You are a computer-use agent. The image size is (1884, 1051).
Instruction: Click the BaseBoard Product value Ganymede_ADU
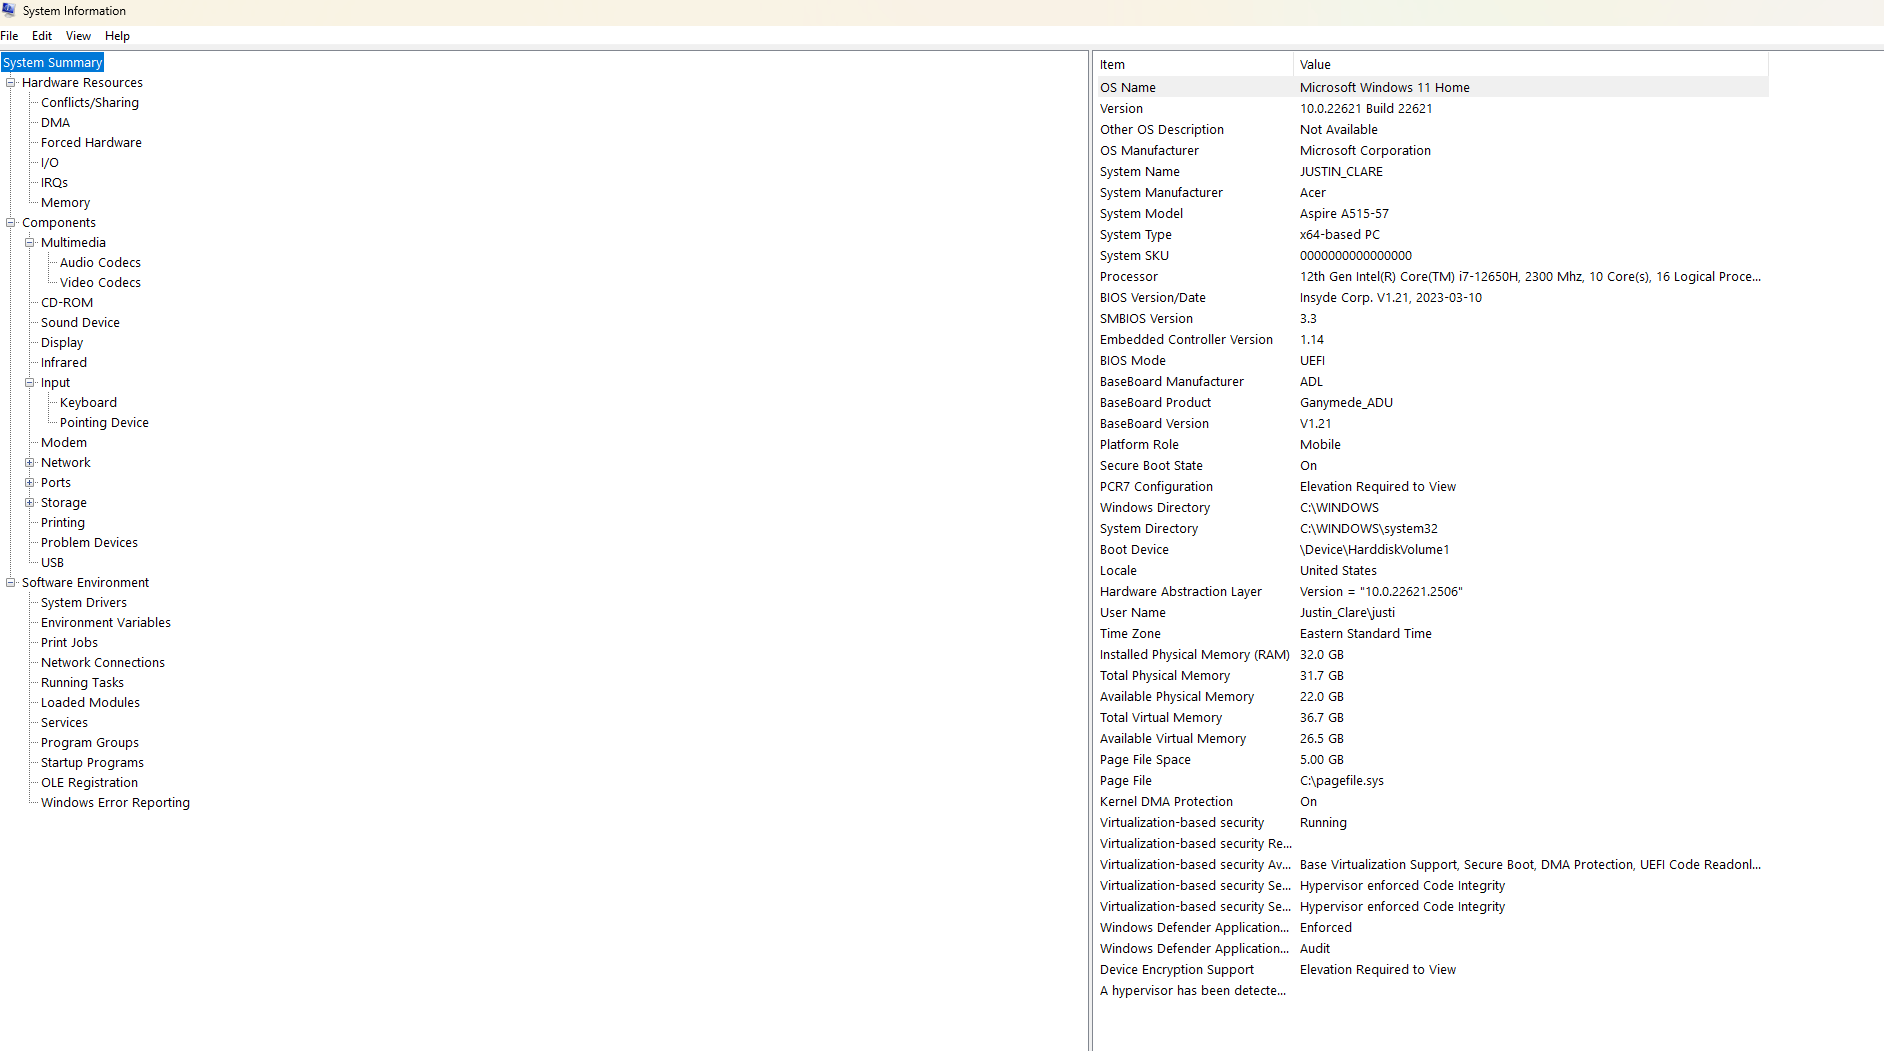[1346, 403]
